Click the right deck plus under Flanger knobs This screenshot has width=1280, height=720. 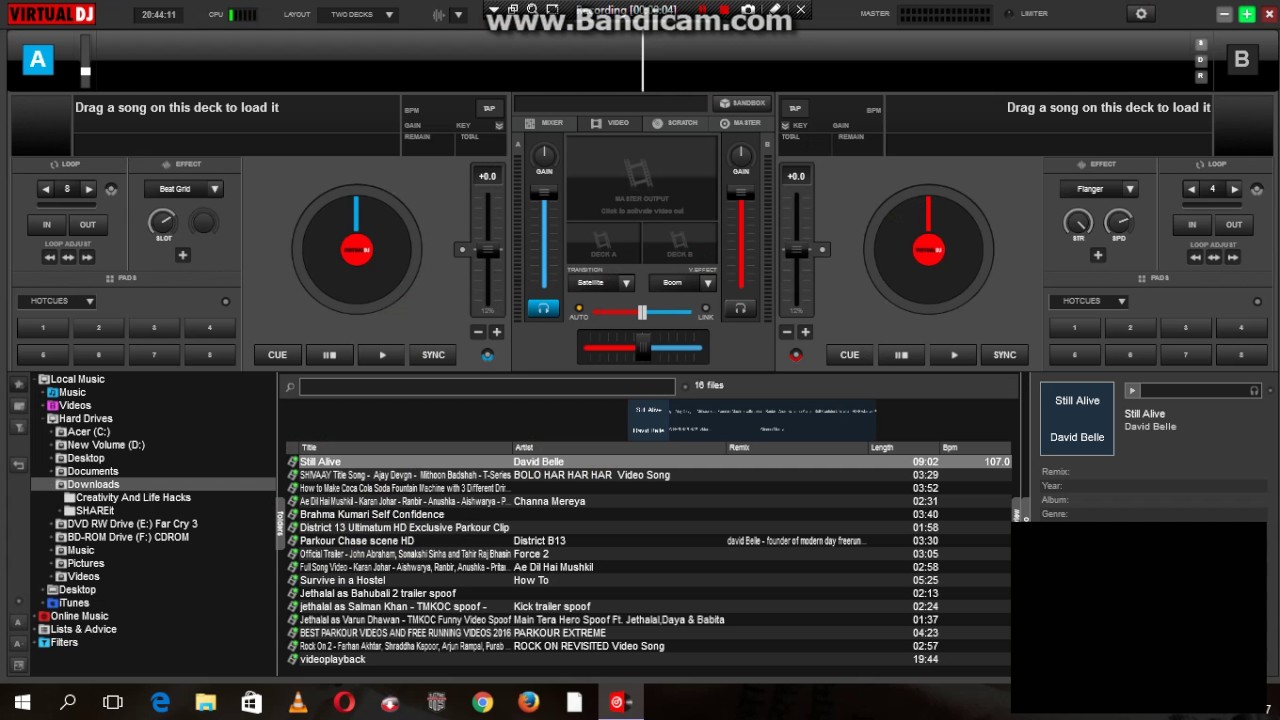coord(1097,255)
